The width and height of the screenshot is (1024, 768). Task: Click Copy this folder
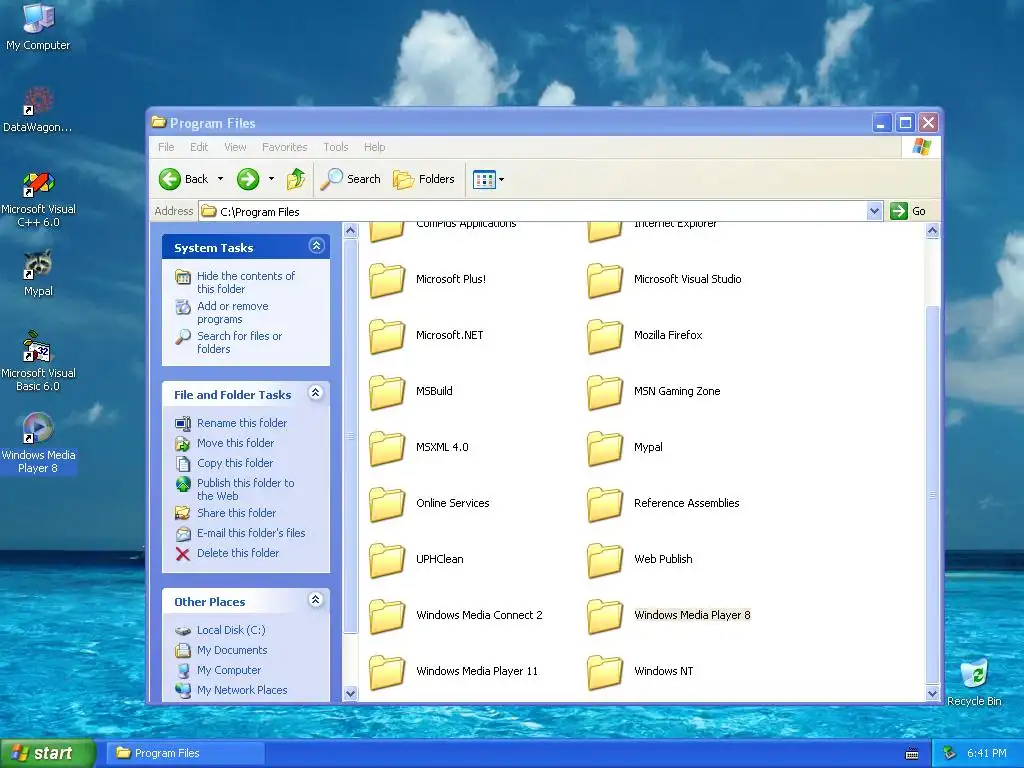point(235,463)
